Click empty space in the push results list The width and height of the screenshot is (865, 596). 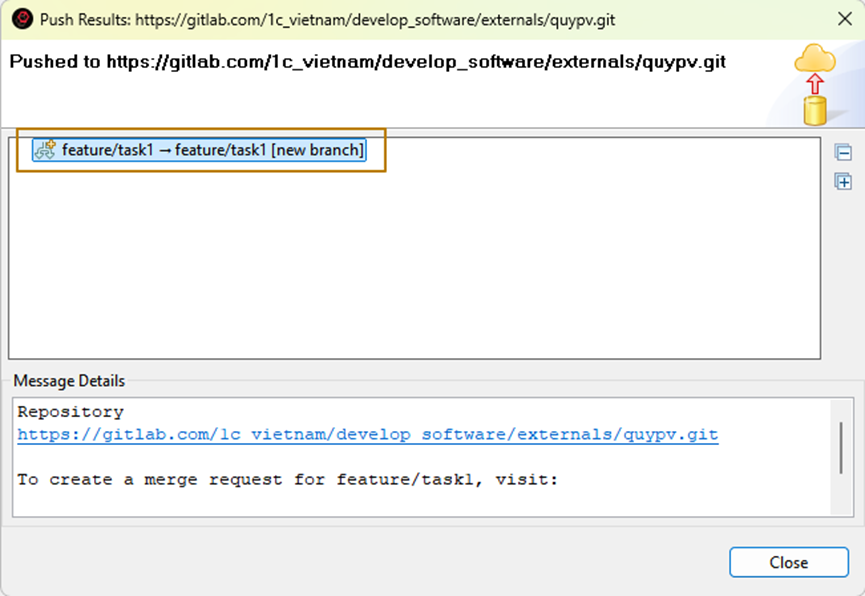pos(400,270)
